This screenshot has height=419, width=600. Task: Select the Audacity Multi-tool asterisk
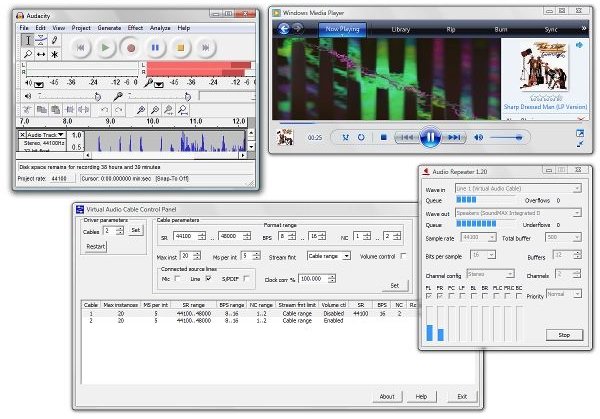point(54,54)
